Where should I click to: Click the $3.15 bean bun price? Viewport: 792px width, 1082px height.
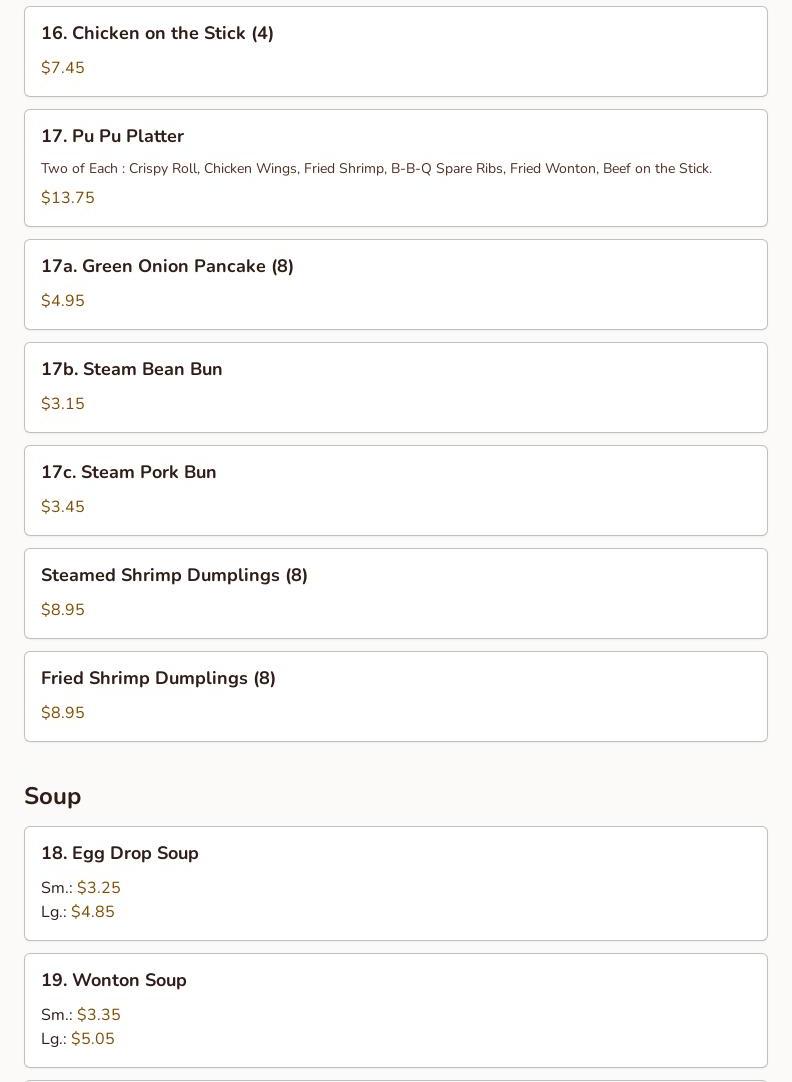click(63, 404)
